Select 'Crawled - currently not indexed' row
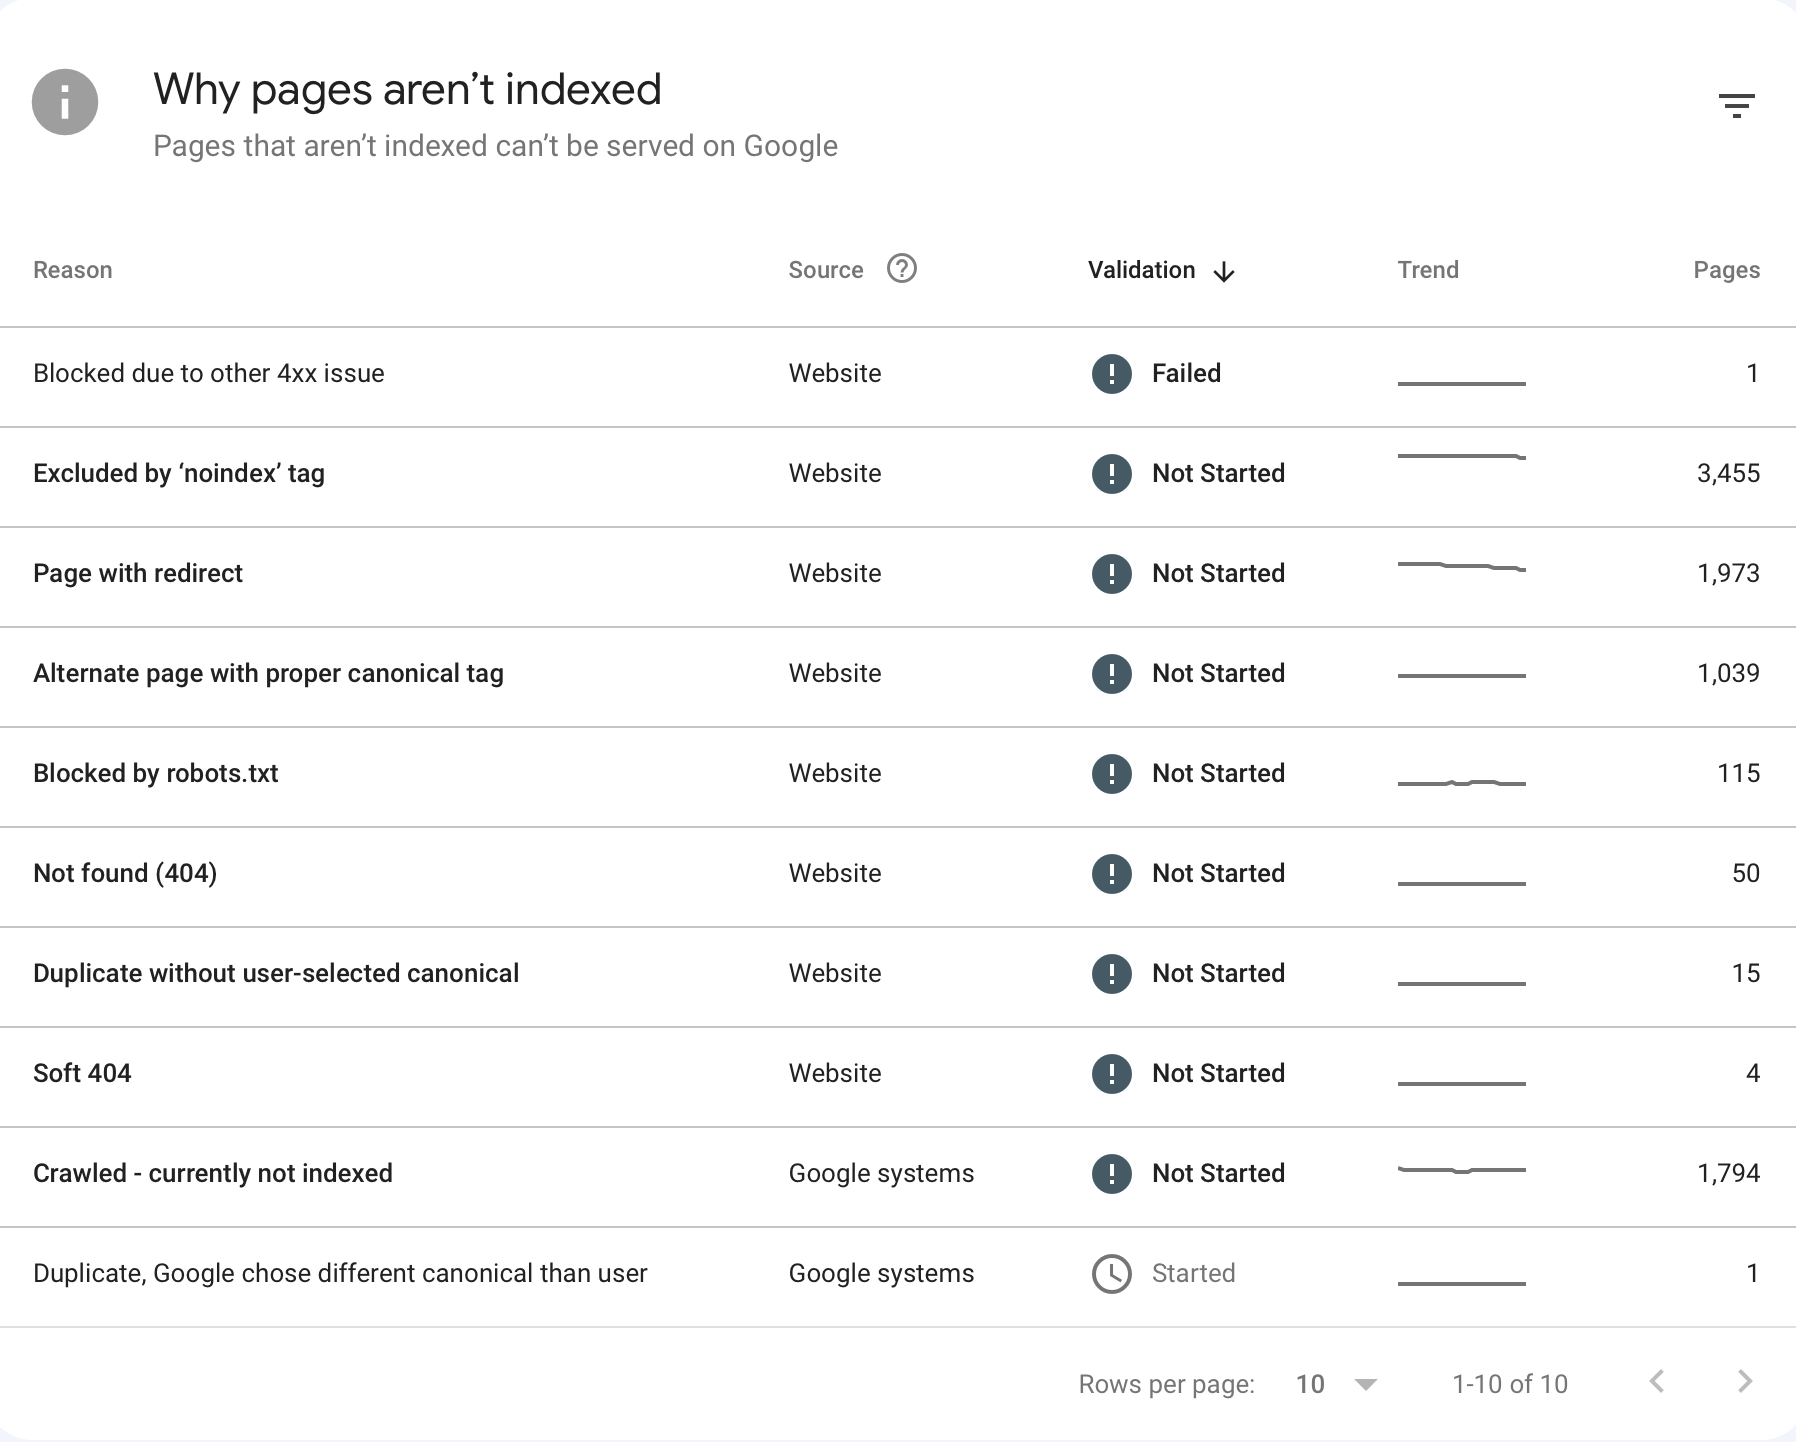Image resolution: width=1796 pixels, height=1442 pixels. coord(213,1173)
